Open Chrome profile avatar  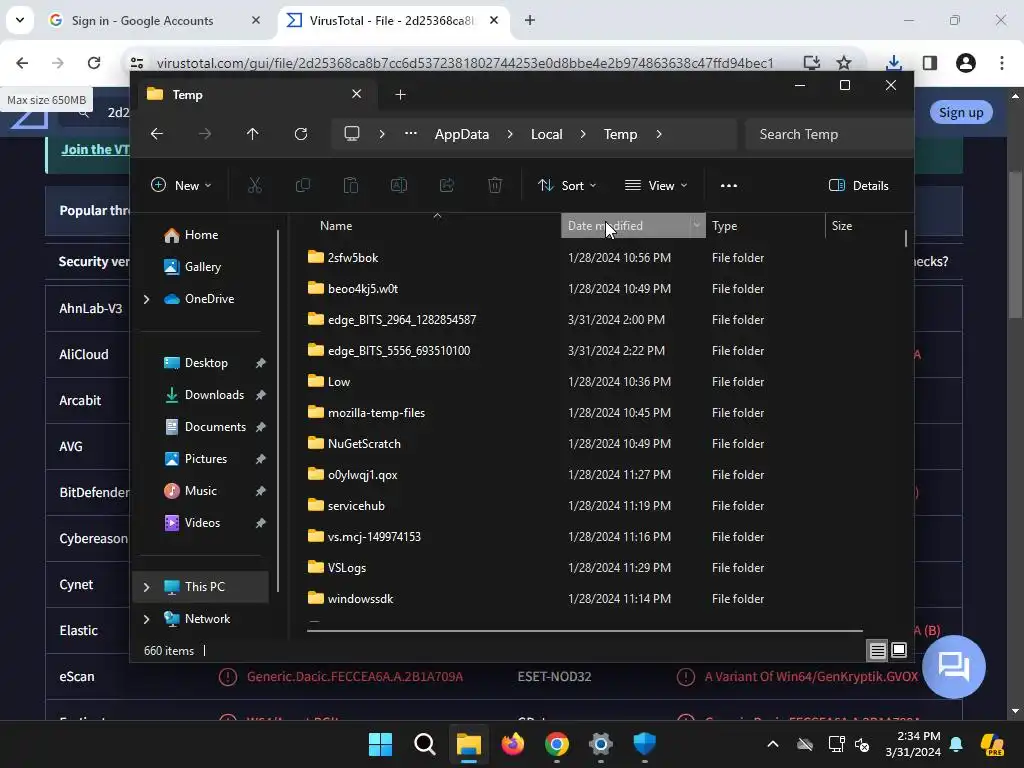click(966, 63)
